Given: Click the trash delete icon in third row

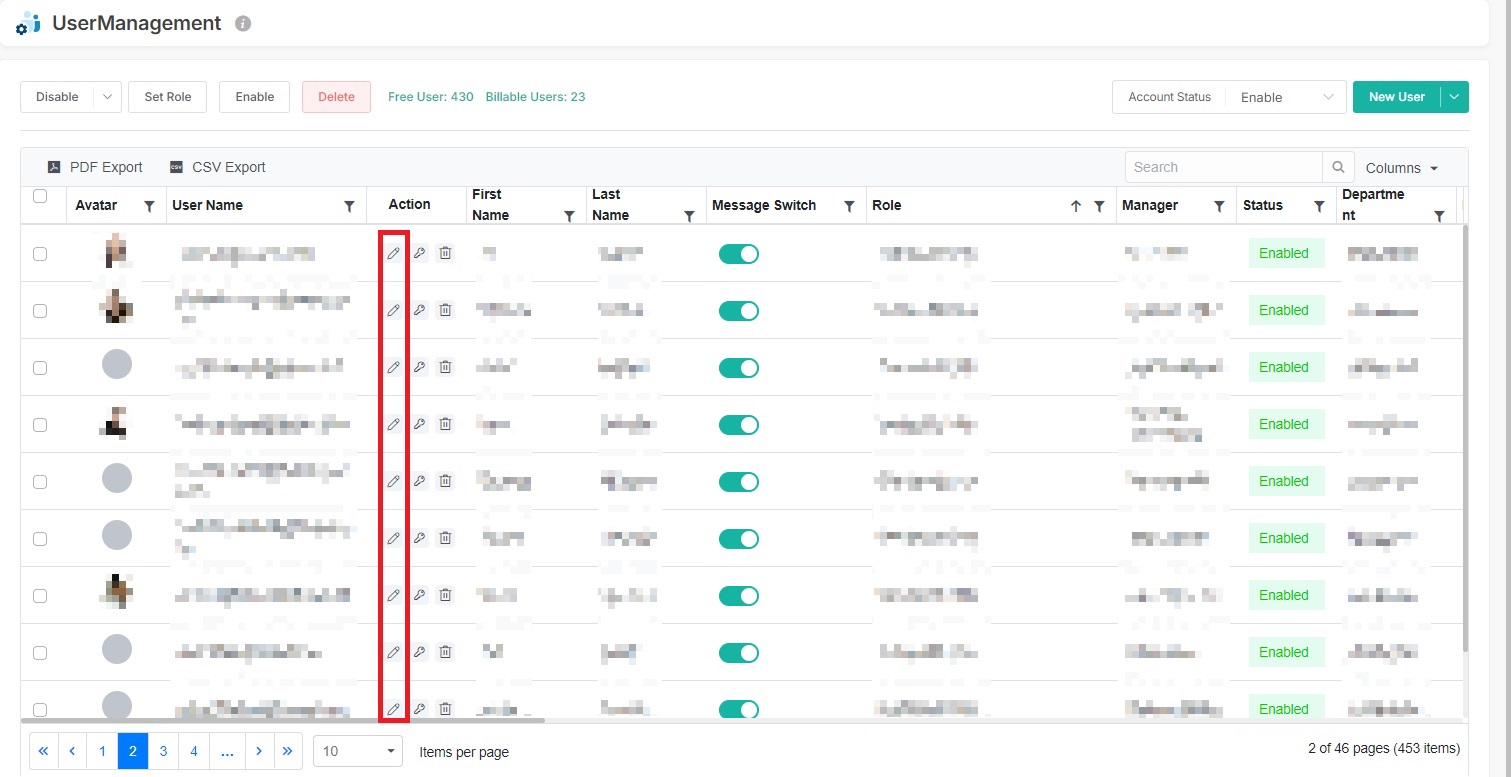Looking at the screenshot, I should coord(446,367).
